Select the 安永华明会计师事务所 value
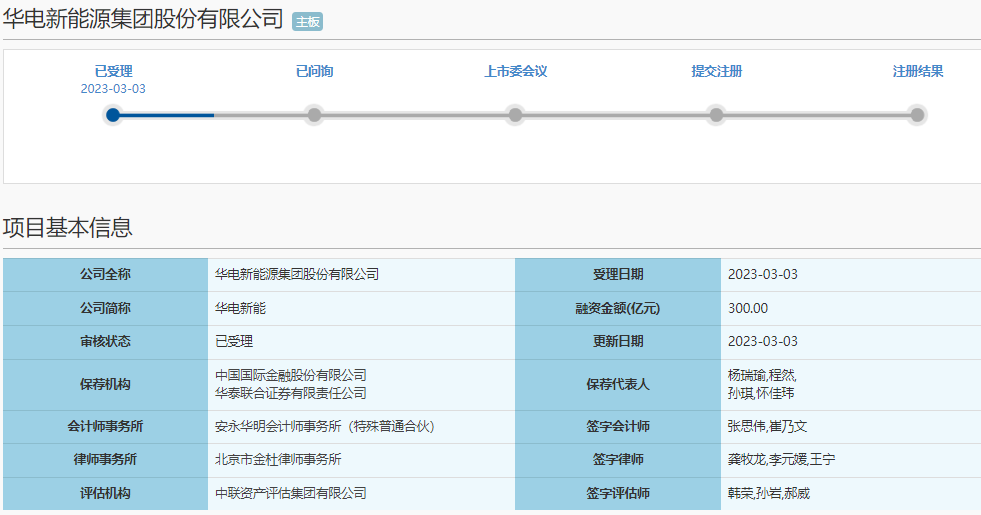Screen dimensions: 981x515 pos(324,427)
